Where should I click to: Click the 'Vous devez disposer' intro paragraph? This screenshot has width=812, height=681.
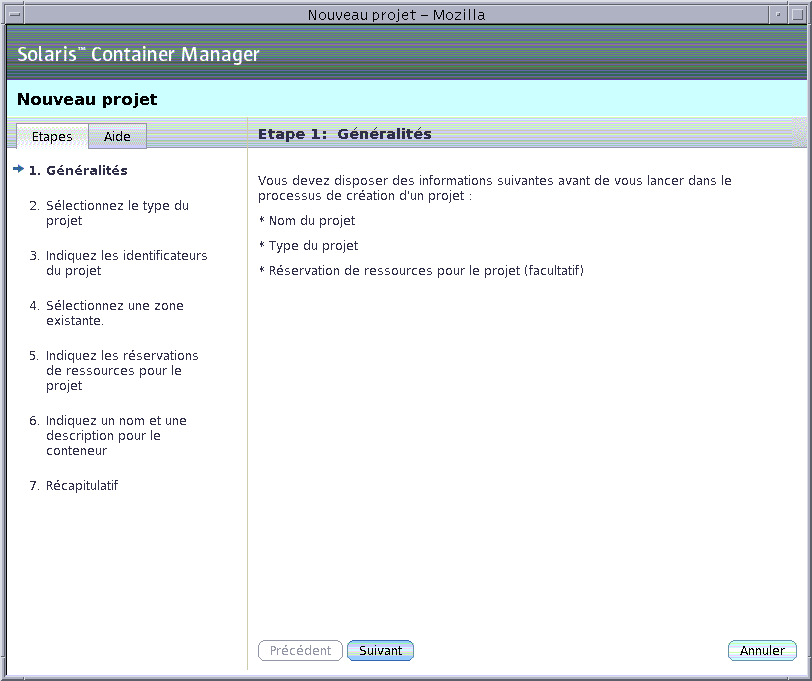point(495,188)
